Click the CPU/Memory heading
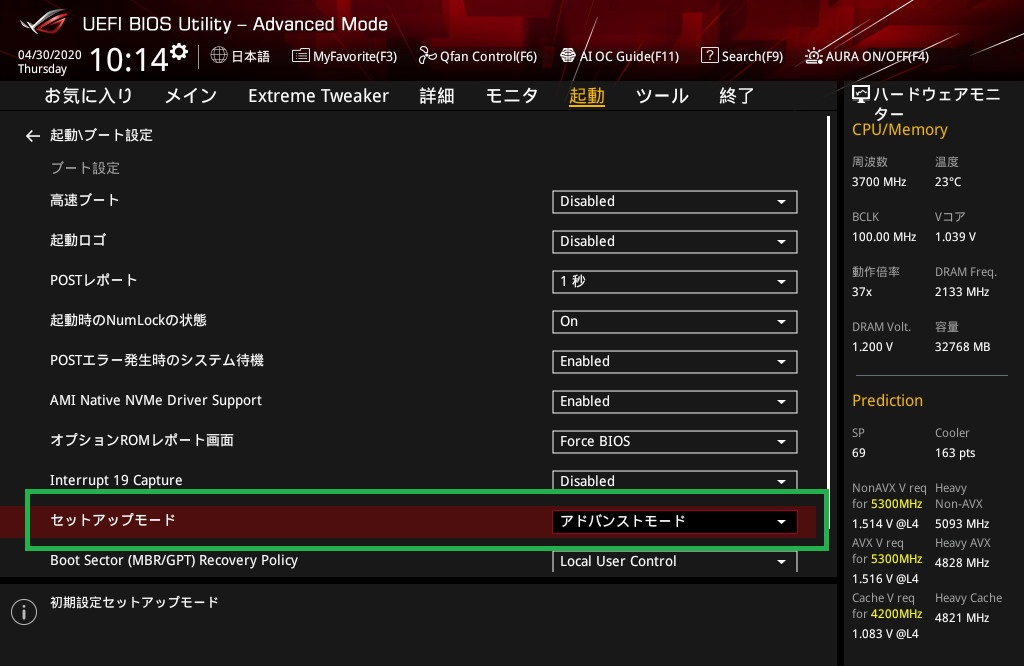 click(x=899, y=130)
